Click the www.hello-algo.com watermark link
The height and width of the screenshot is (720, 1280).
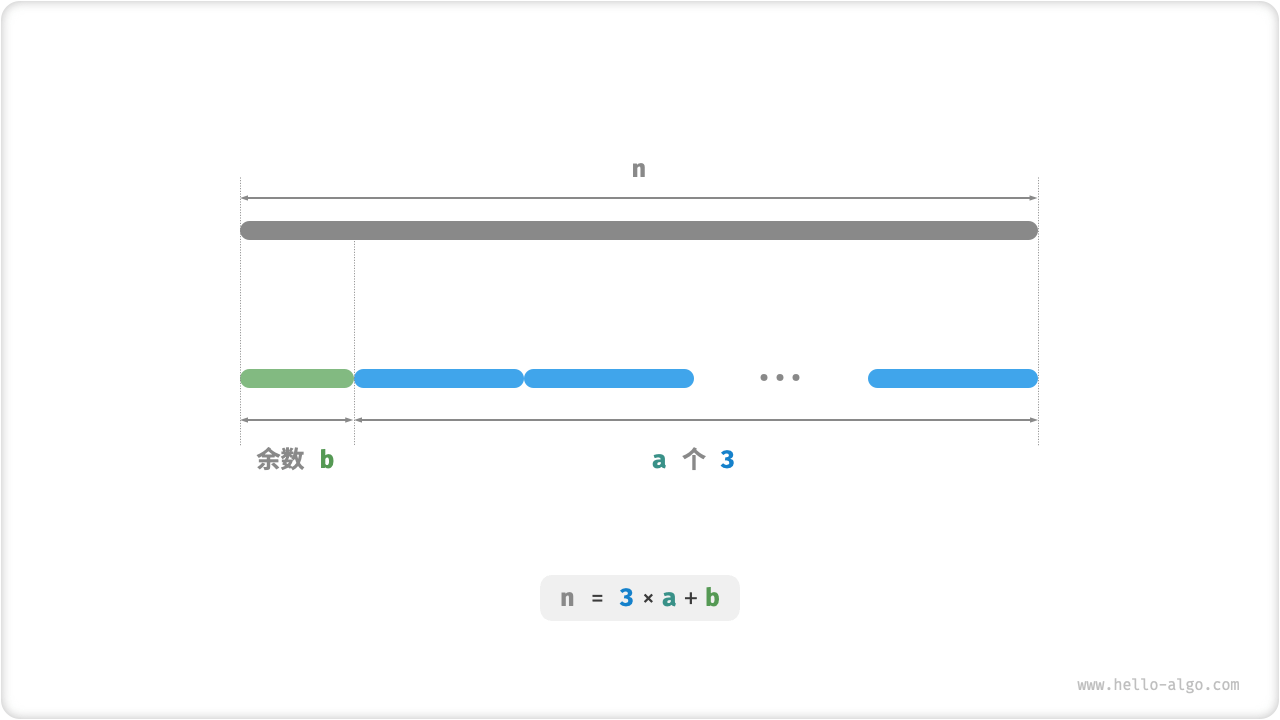(1158, 685)
